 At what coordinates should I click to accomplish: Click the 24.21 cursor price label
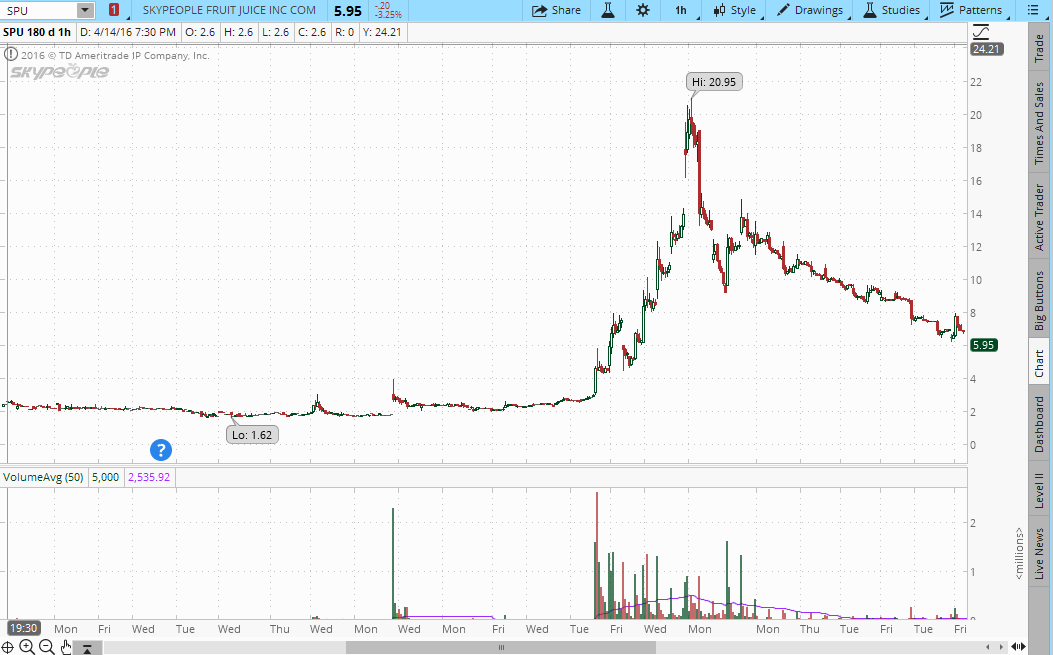[x=987, y=49]
